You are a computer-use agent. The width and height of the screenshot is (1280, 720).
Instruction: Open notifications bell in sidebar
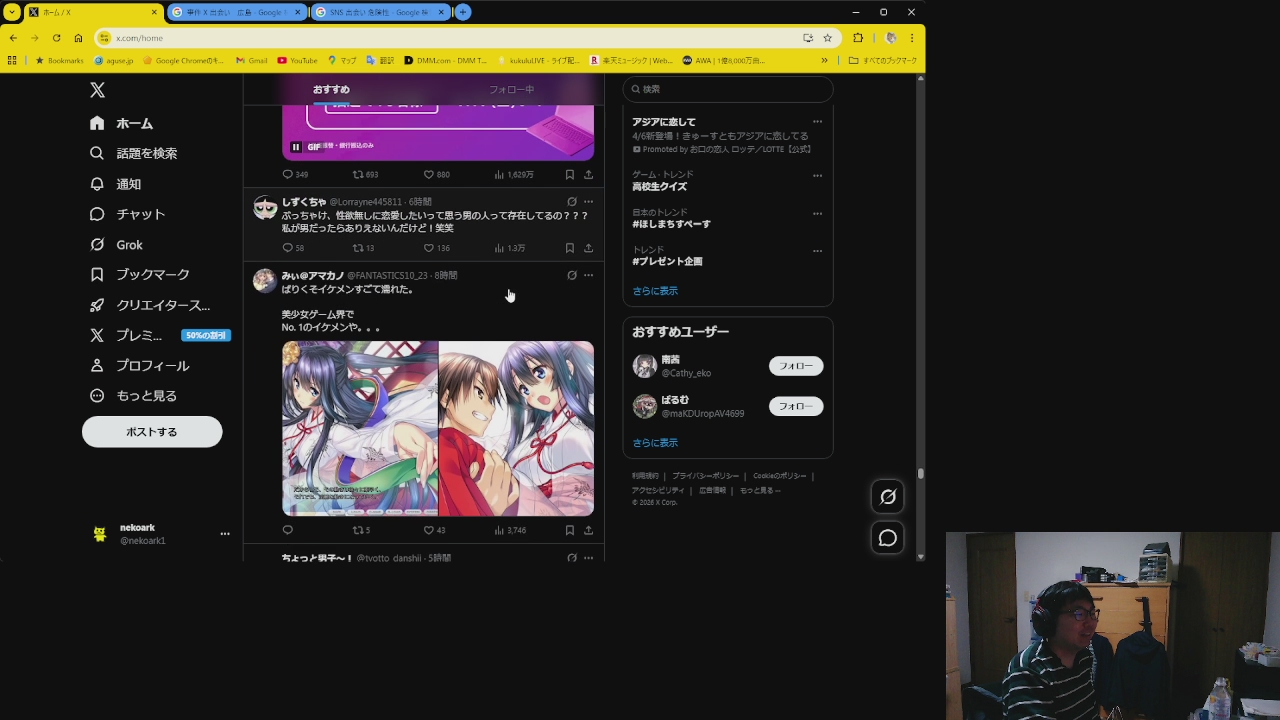click(128, 184)
